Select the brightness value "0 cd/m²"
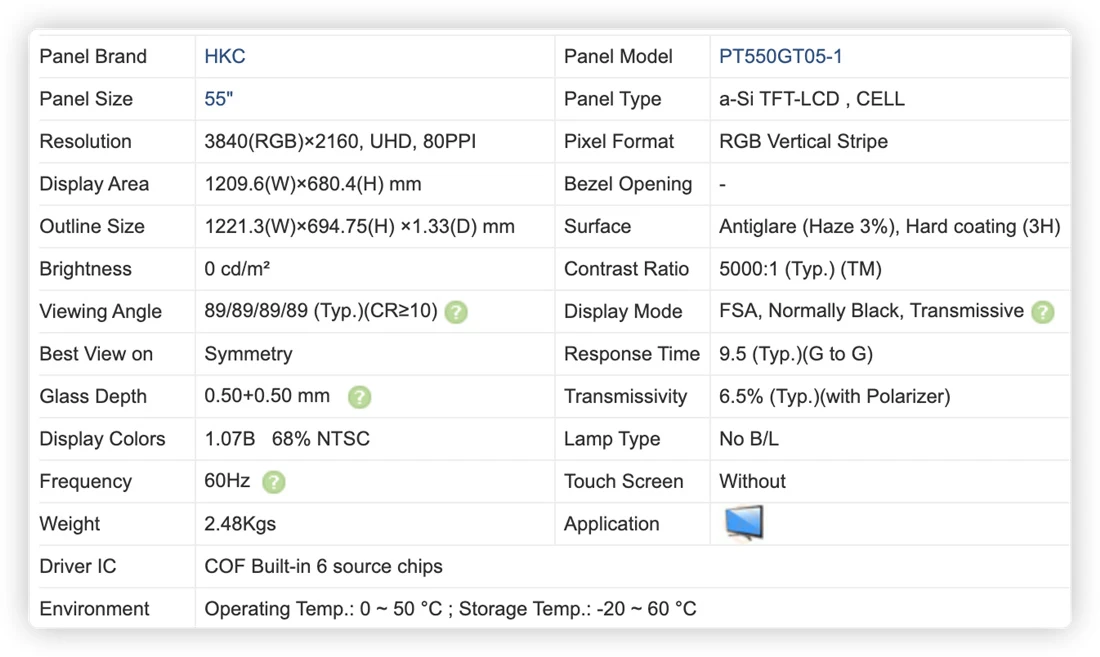1100x657 pixels. point(237,269)
